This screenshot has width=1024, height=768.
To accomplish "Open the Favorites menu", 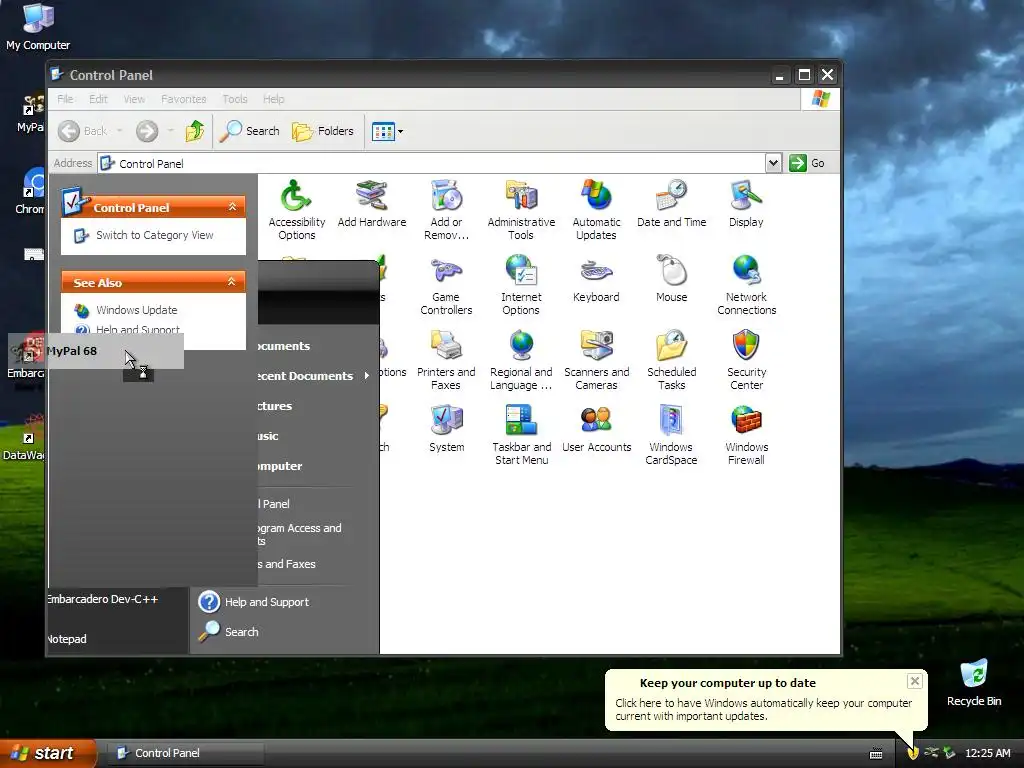I will point(184,99).
